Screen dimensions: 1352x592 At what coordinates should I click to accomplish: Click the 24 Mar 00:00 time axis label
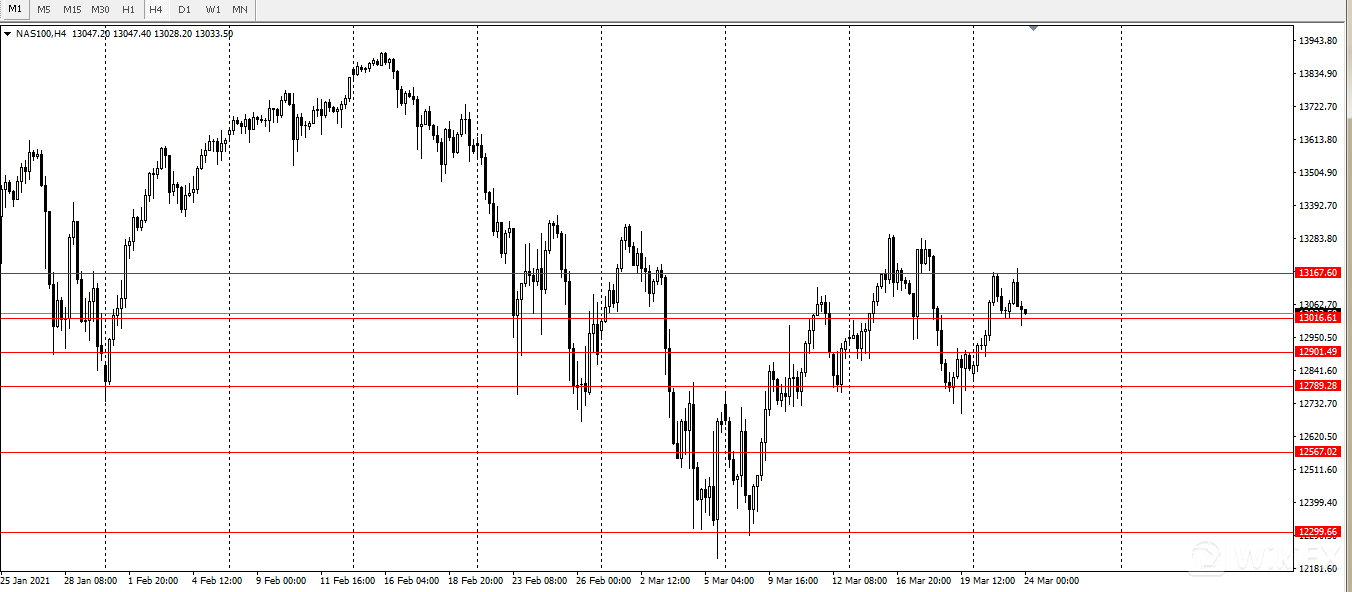pyautogui.click(x=1053, y=580)
